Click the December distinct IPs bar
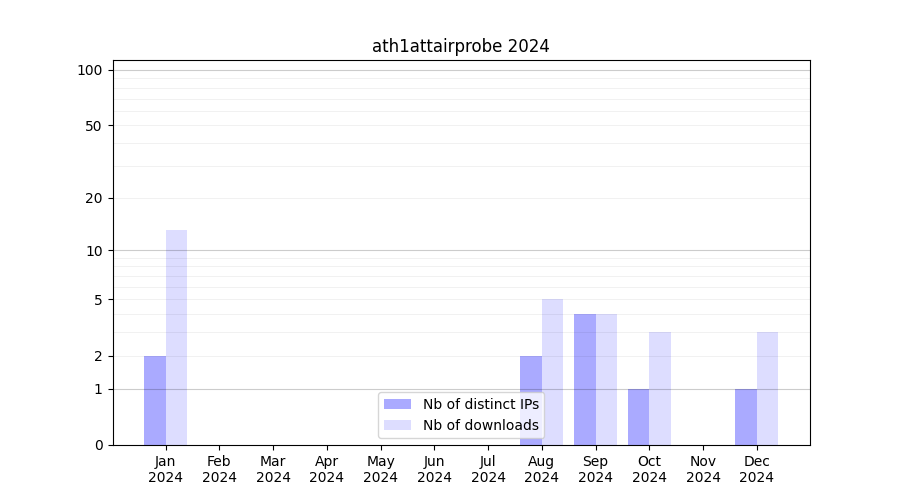Image resolution: width=900 pixels, height=500 pixels. (746, 417)
